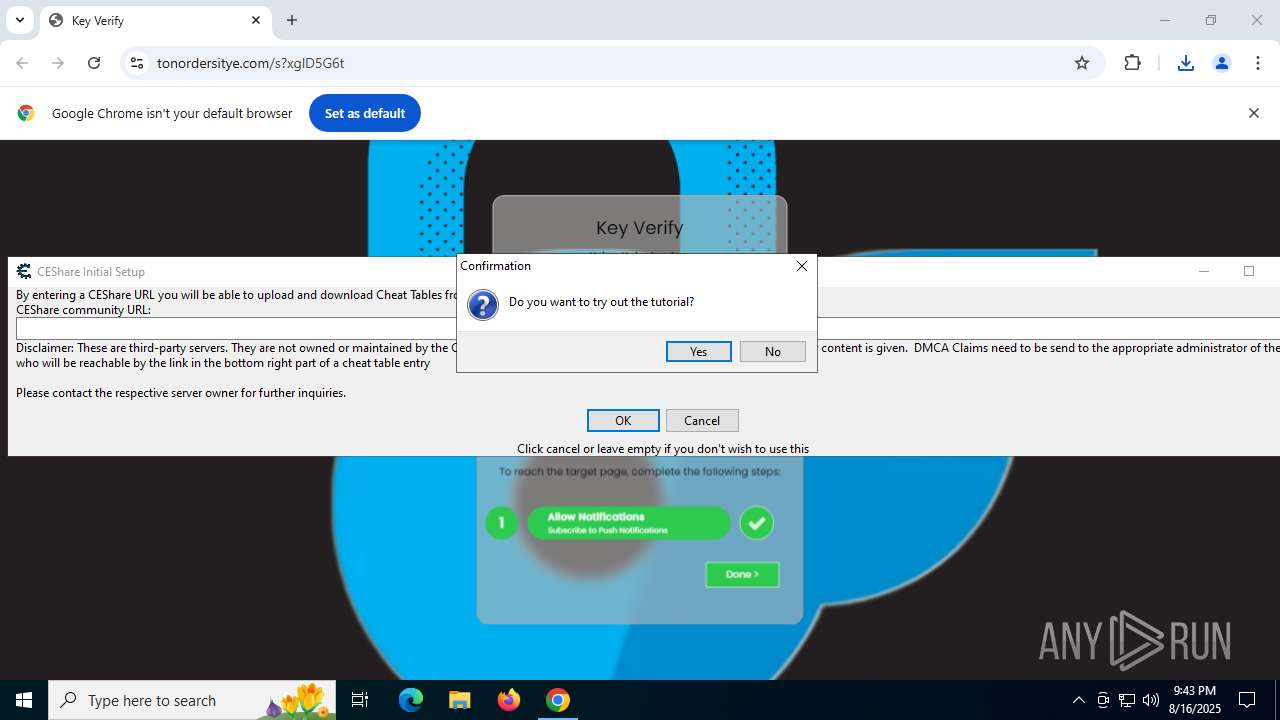This screenshot has height=720, width=1280.
Task: Dismiss the default browser info bar
Action: pyautogui.click(x=1253, y=113)
